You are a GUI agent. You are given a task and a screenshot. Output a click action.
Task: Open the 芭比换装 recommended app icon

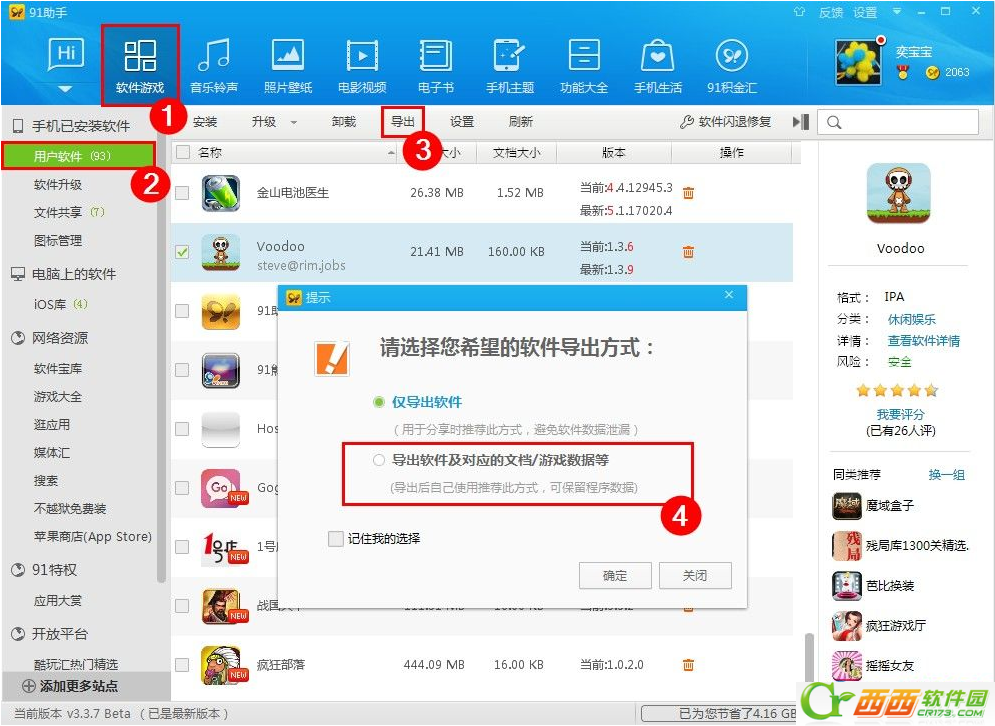tap(847, 585)
